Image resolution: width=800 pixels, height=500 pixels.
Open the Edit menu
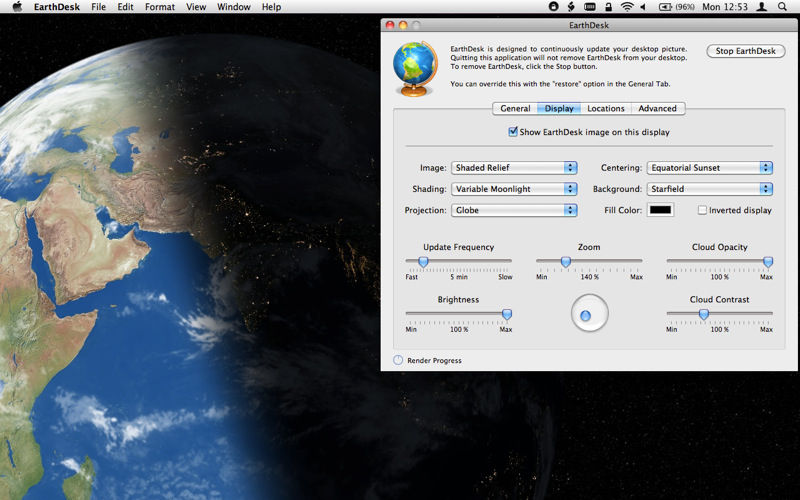(126, 7)
